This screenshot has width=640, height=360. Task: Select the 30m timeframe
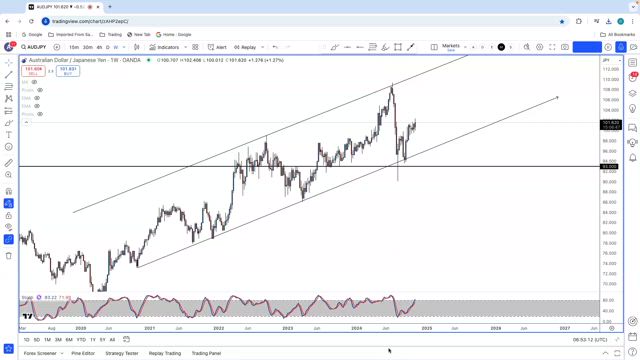pos(88,47)
